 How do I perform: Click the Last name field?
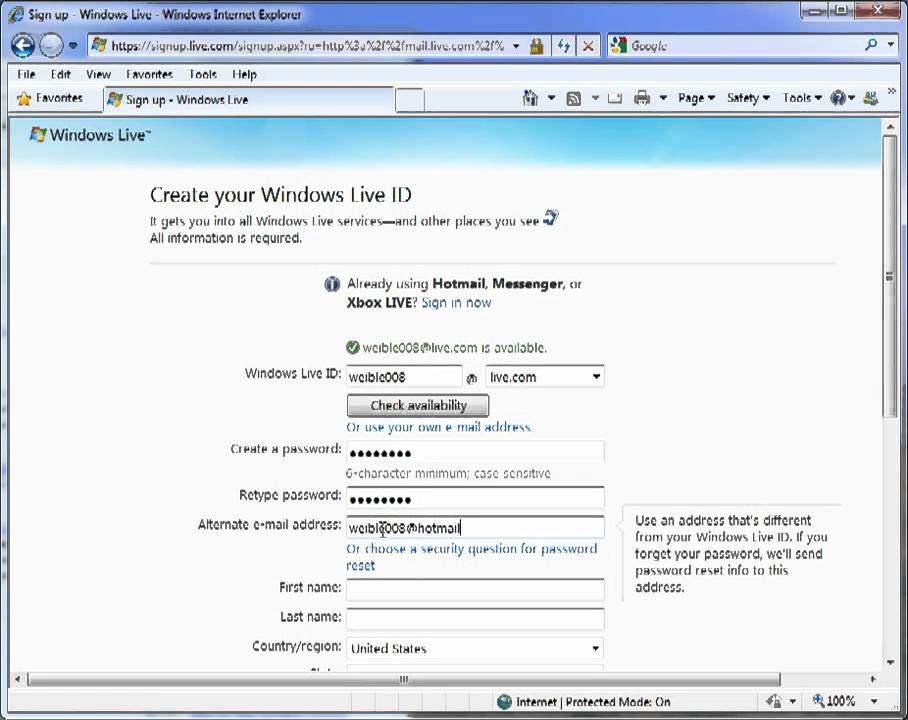pyautogui.click(x=475, y=619)
